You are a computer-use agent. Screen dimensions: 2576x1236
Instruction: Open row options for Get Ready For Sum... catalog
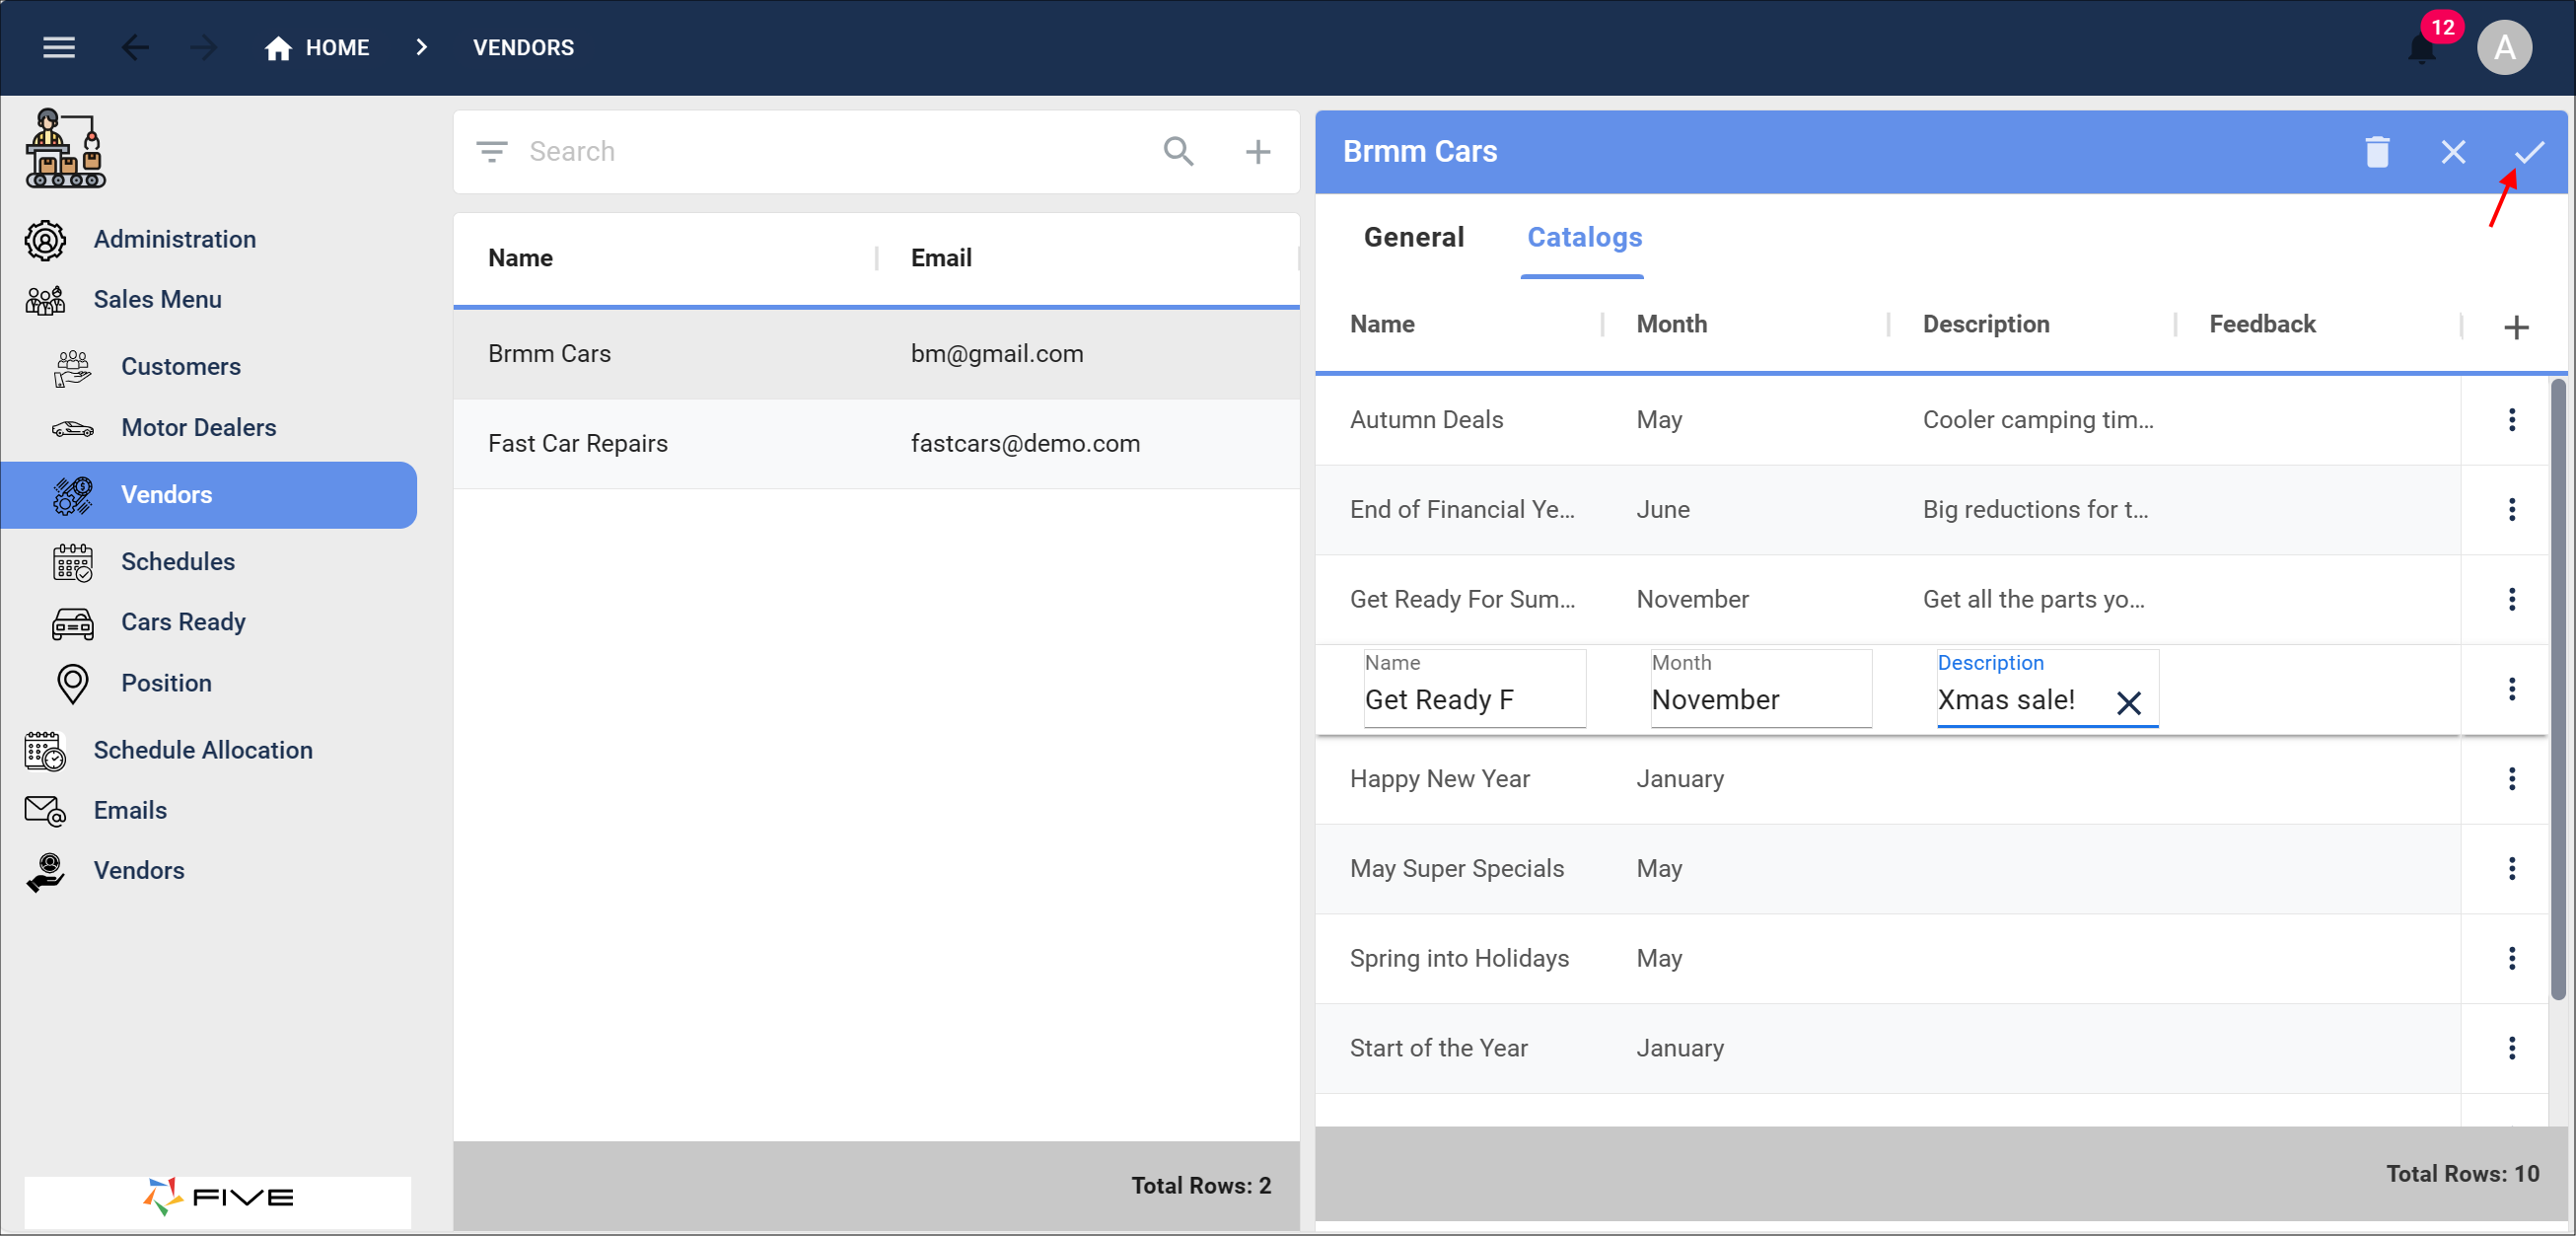point(2511,600)
